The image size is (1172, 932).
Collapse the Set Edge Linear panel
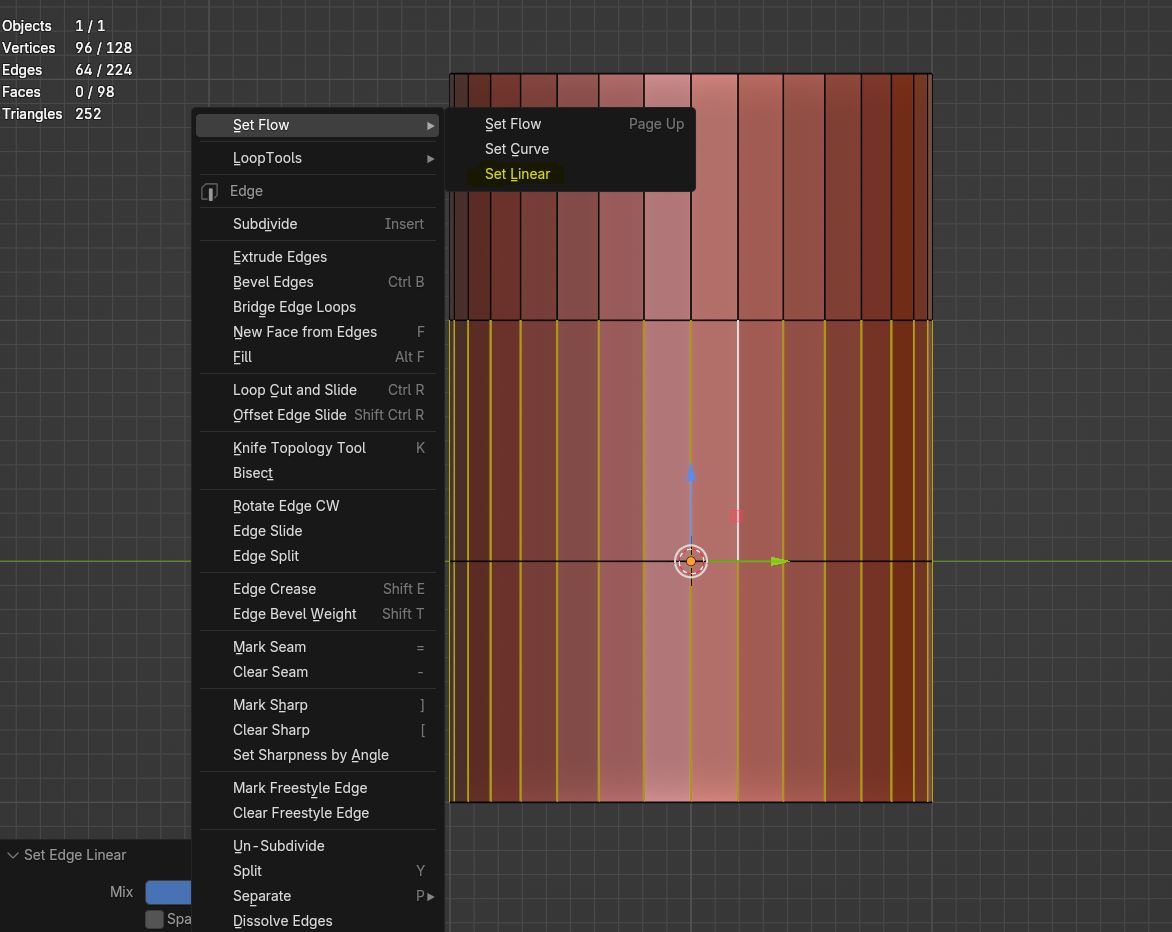[13, 855]
